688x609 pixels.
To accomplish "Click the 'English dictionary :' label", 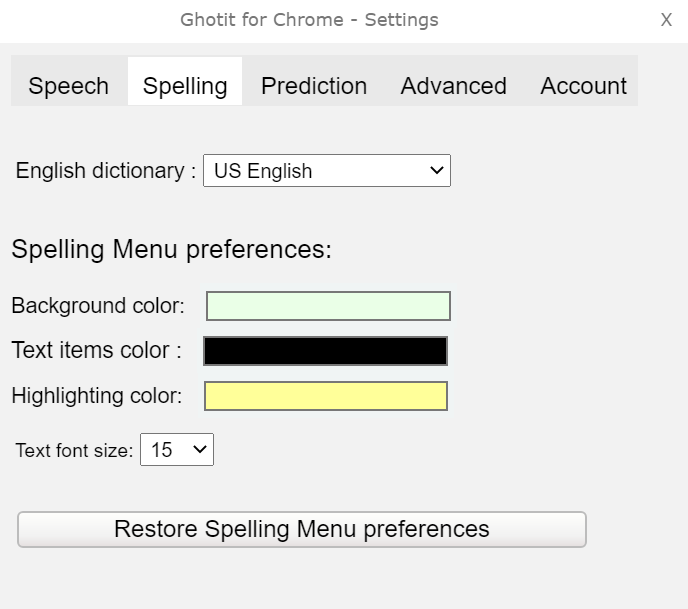I will pos(106,171).
